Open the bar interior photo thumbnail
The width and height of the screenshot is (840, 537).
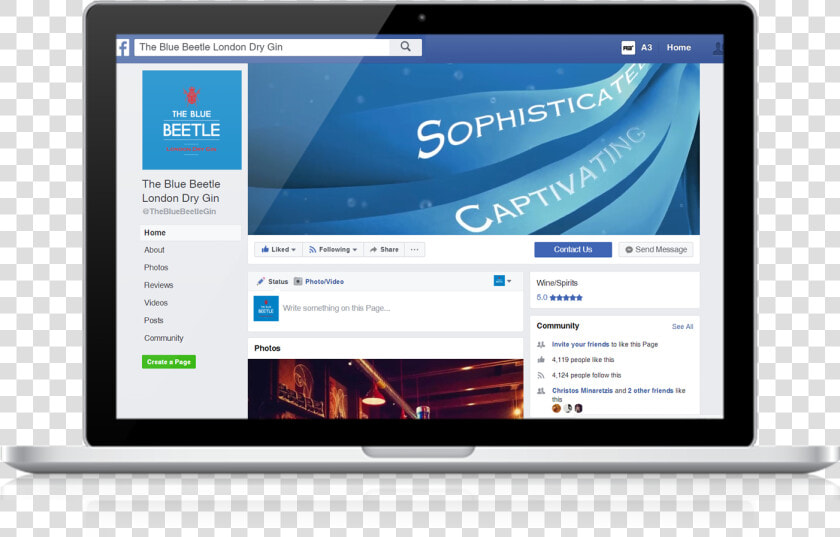coord(385,389)
